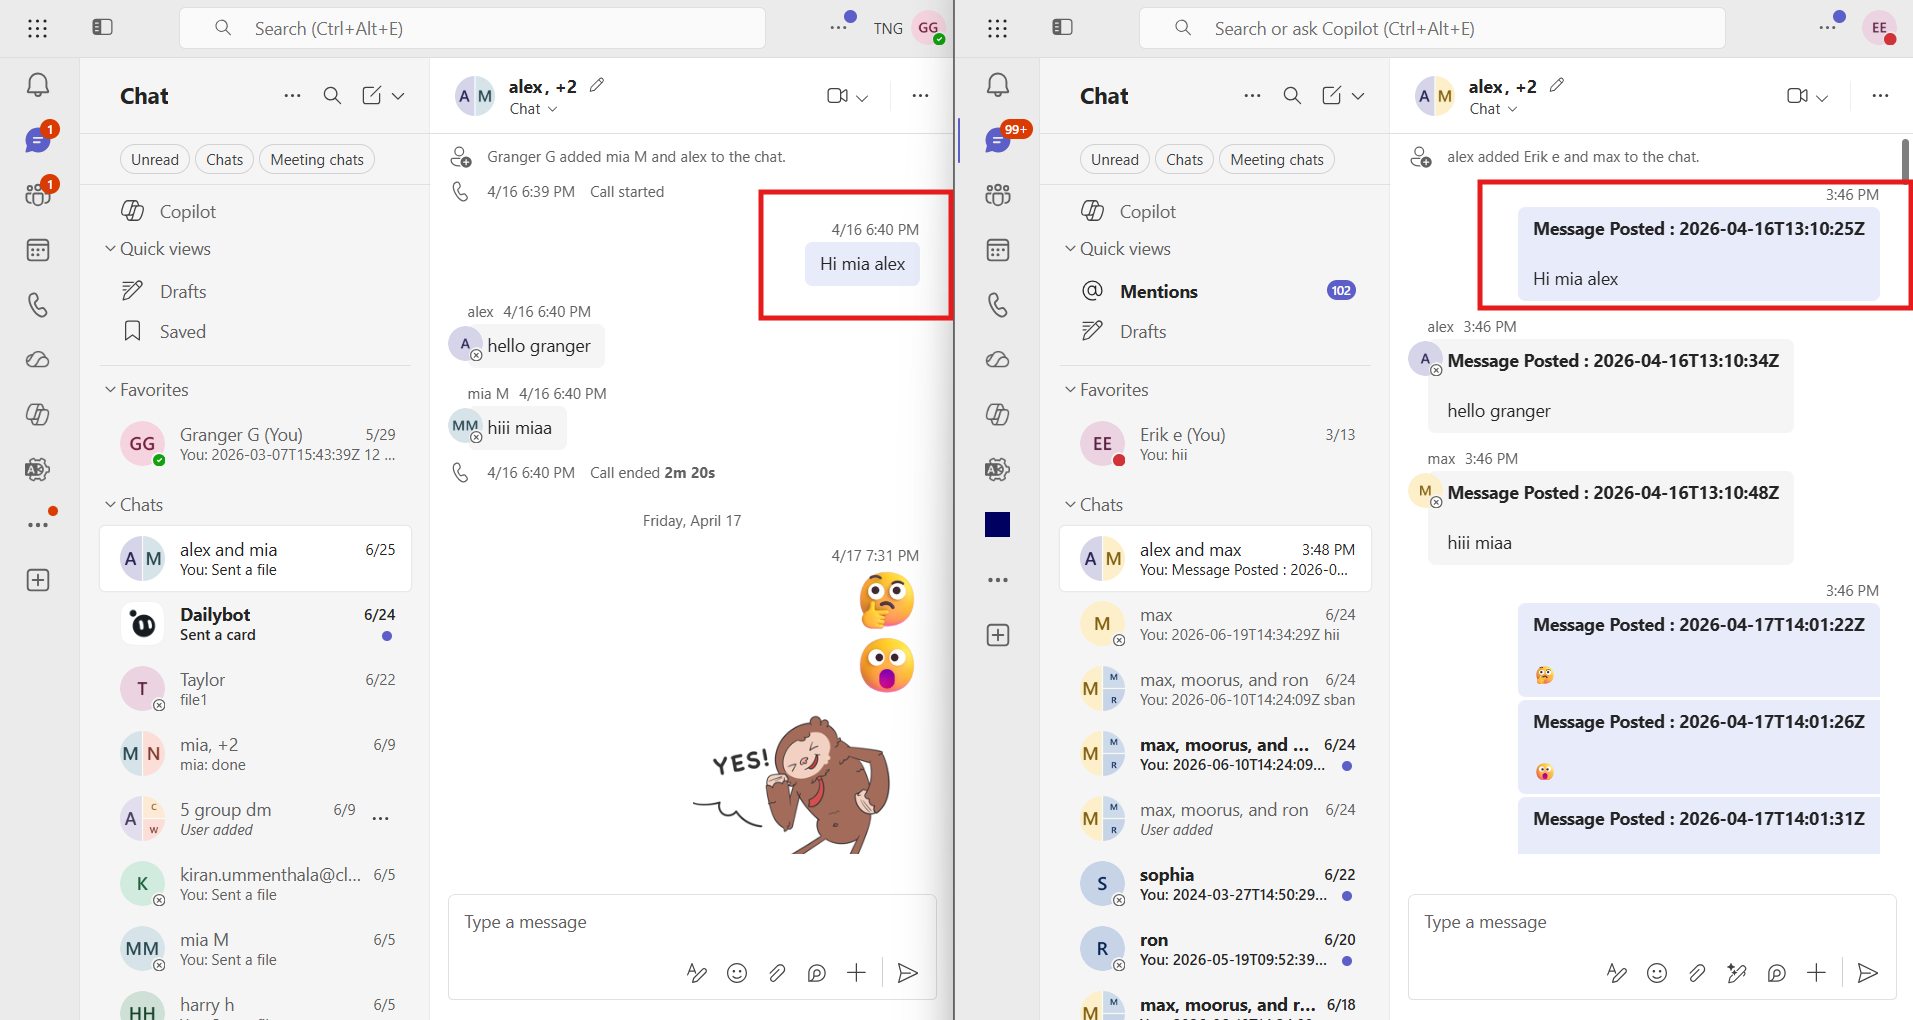Open EE profile avatar in right window top bar
This screenshot has height=1020, width=1913.
coord(1880,28)
